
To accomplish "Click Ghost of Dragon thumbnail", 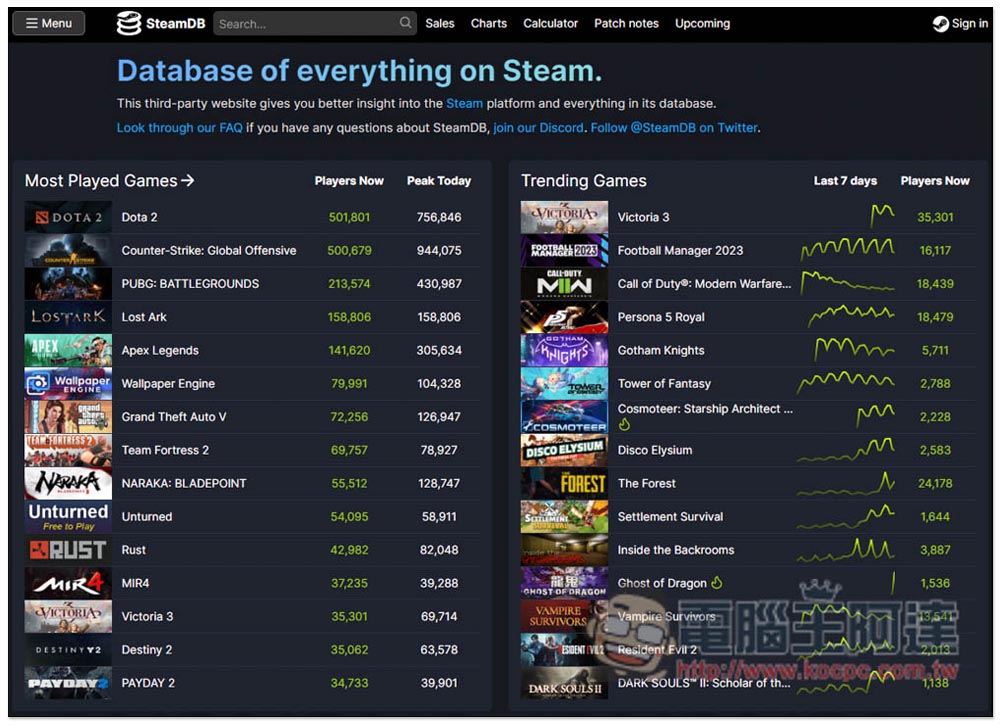I will point(564,583).
